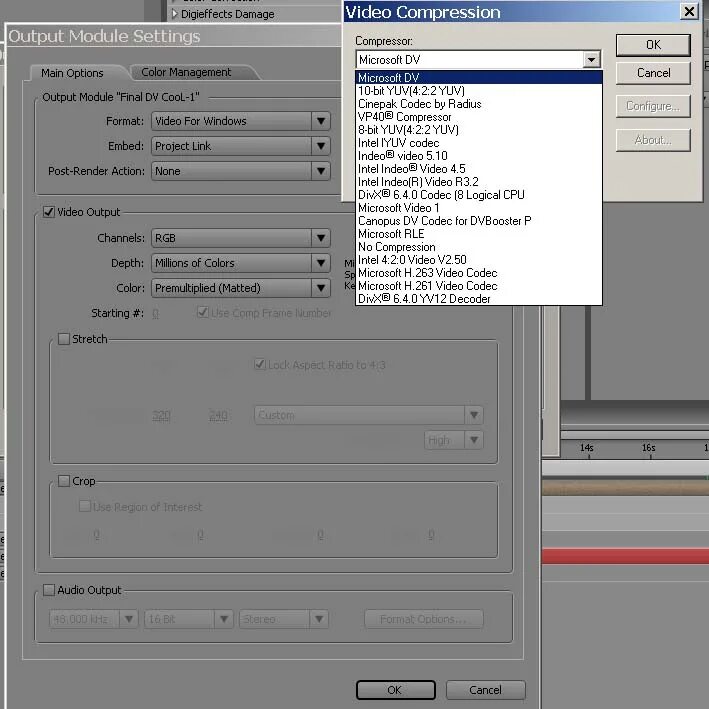Select Microsoft DV in compressor list
Viewport: 709px width, 709px height.
tap(479, 78)
